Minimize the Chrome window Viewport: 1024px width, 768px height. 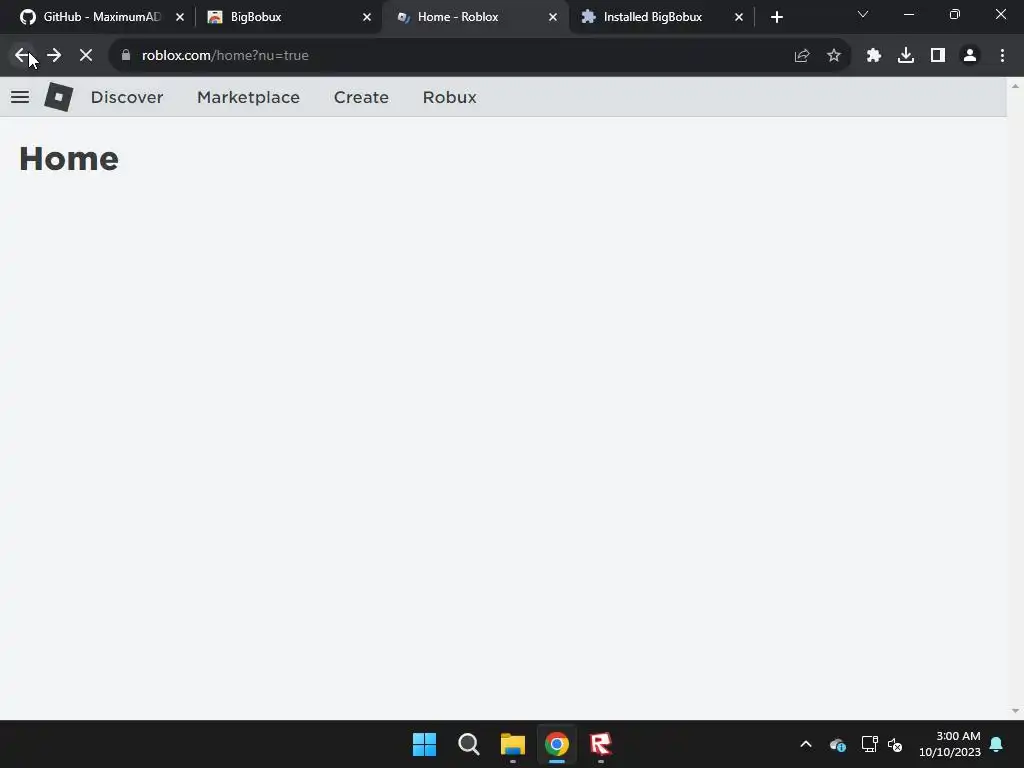[909, 14]
